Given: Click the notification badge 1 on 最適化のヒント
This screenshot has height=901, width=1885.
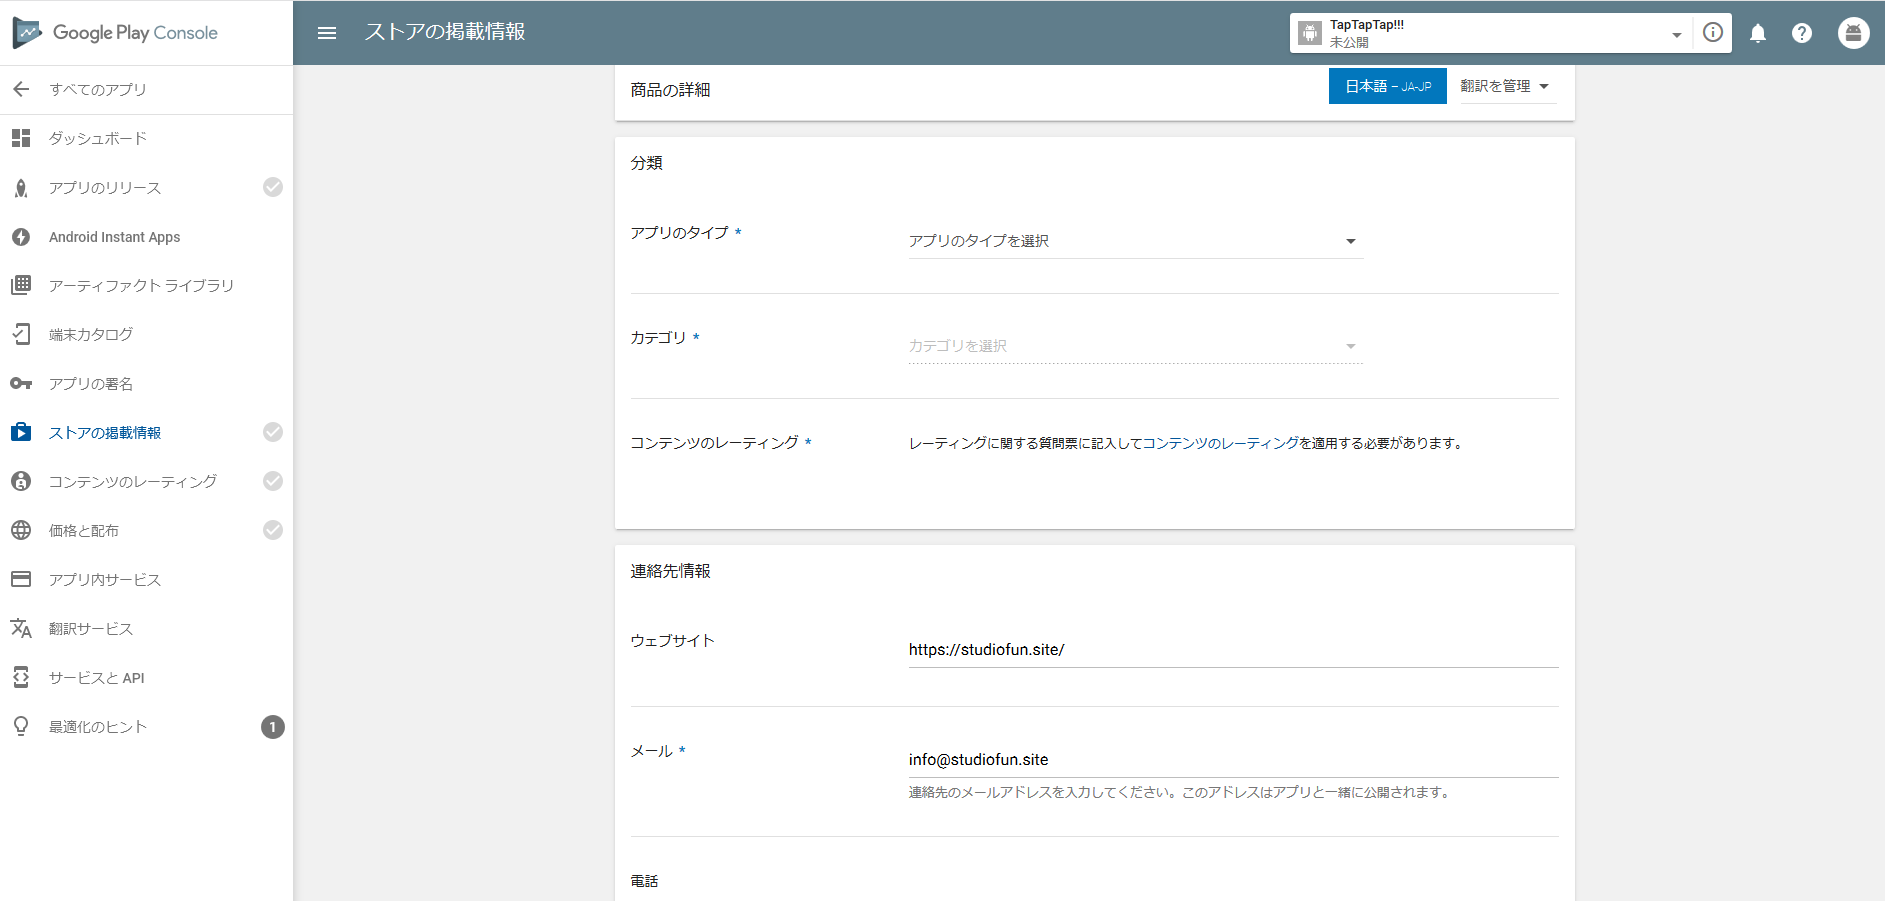Looking at the screenshot, I should point(273,727).
